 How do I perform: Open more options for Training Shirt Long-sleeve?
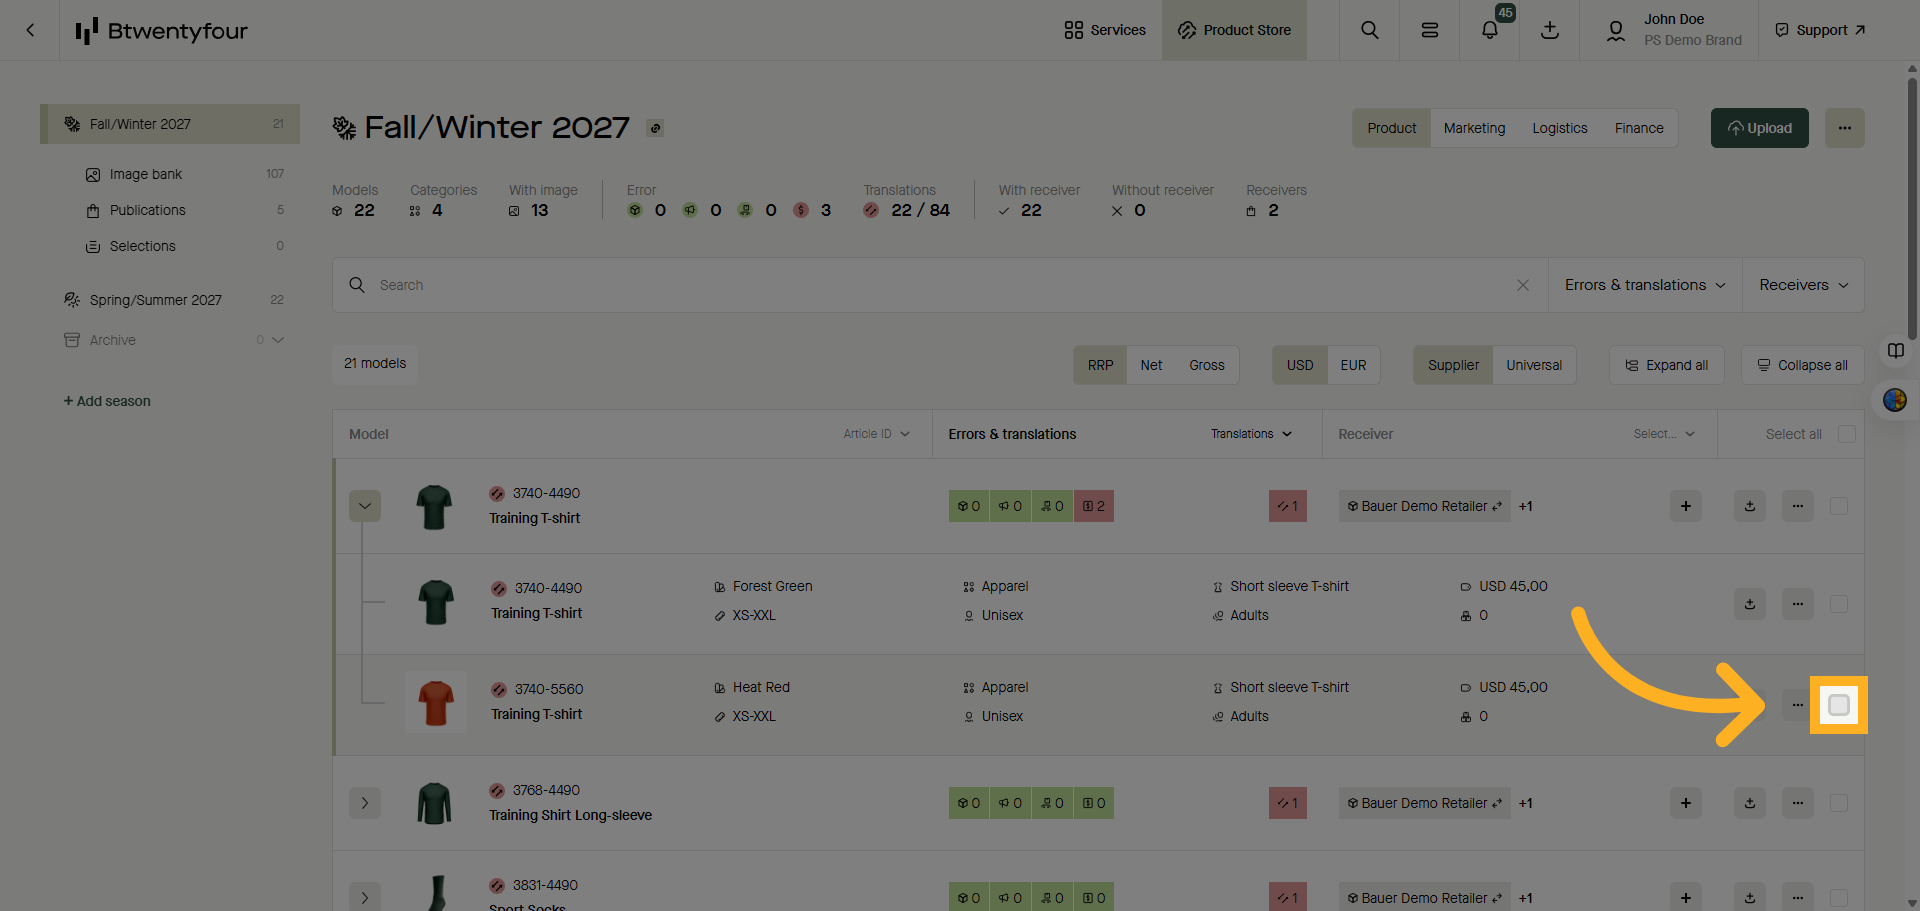pyautogui.click(x=1798, y=803)
